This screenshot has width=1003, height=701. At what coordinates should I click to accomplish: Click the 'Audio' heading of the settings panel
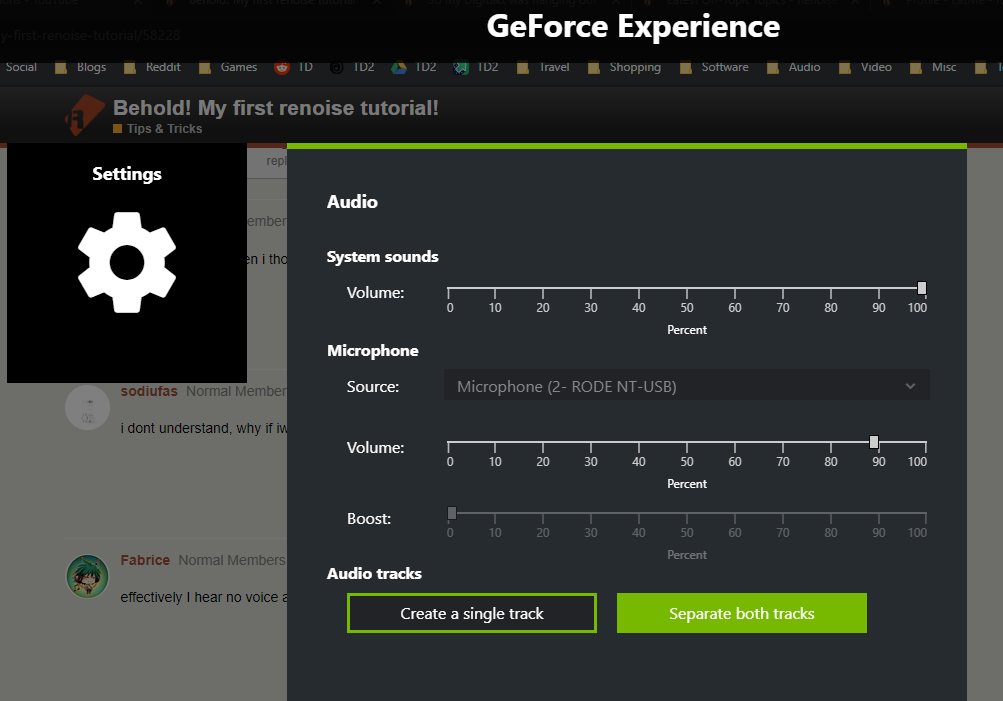click(352, 201)
